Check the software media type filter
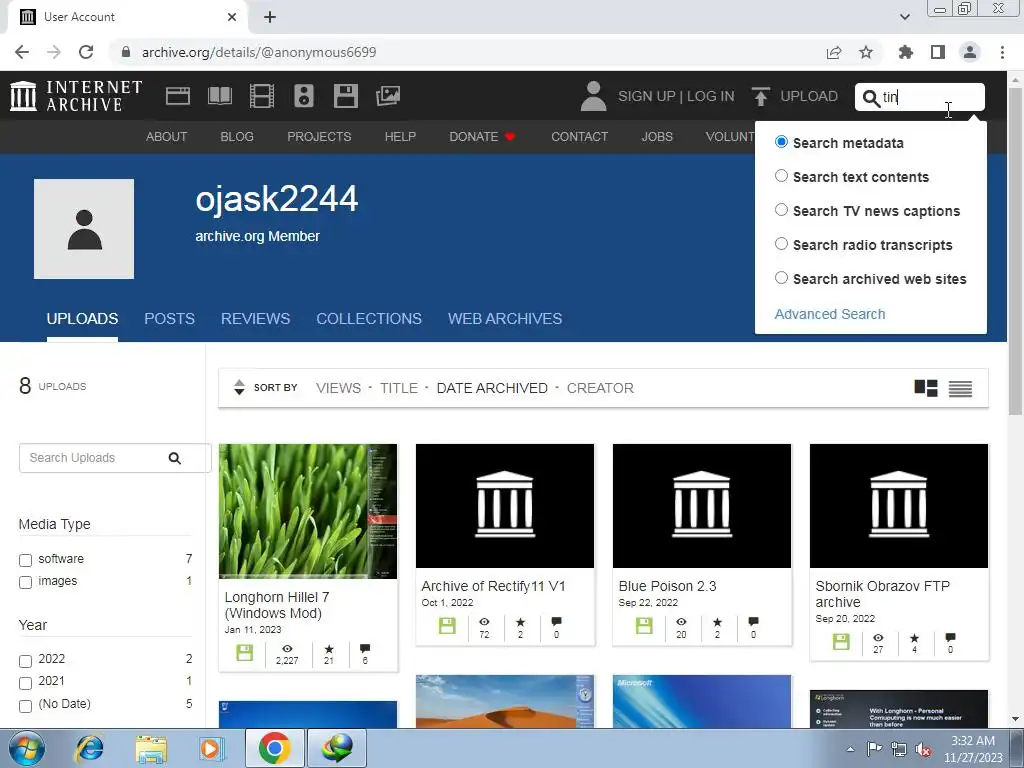1024x768 pixels. [x=25, y=560]
